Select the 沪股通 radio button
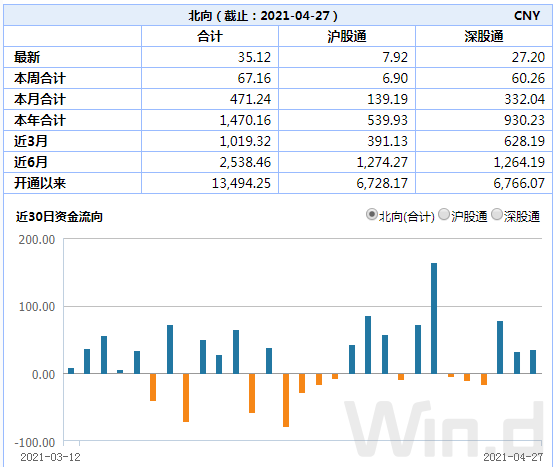The height and width of the screenshot is (467, 554). click(444, 214)
